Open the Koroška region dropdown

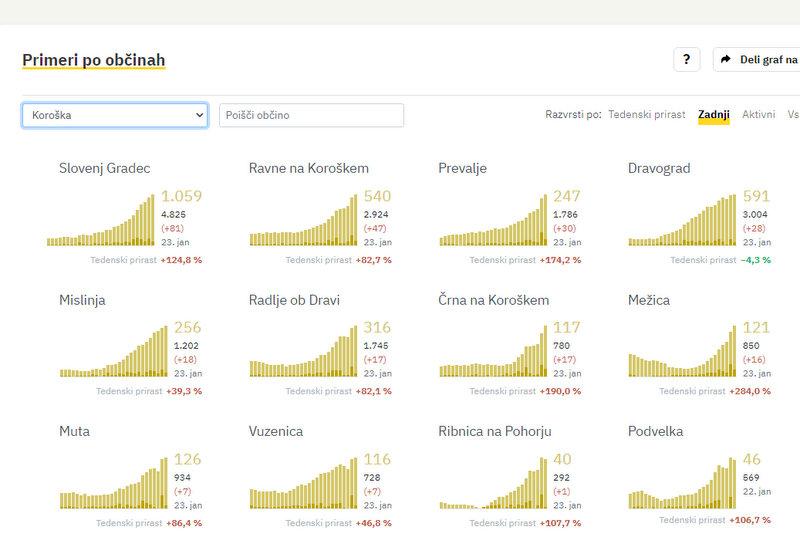pos(115,115)
